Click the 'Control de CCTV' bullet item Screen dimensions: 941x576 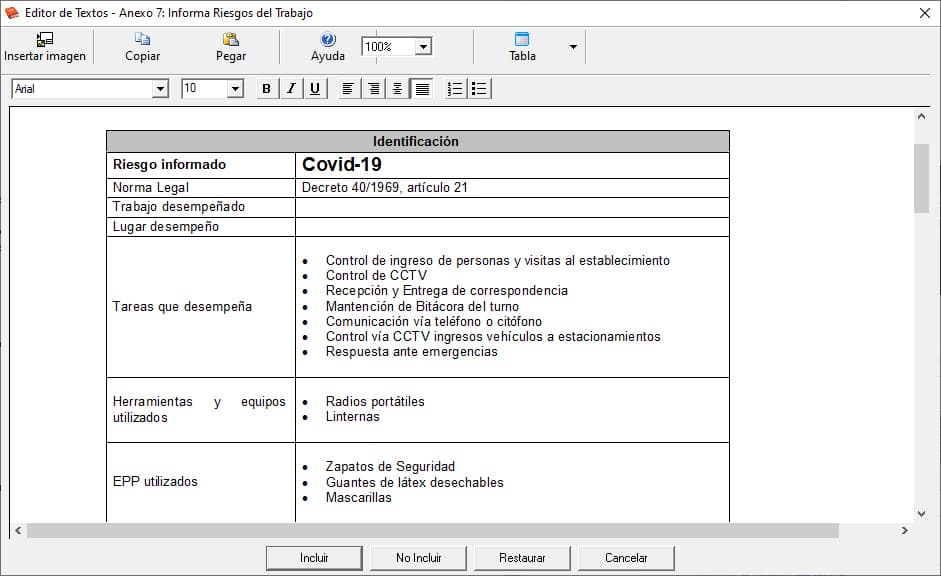coord(376,275)
